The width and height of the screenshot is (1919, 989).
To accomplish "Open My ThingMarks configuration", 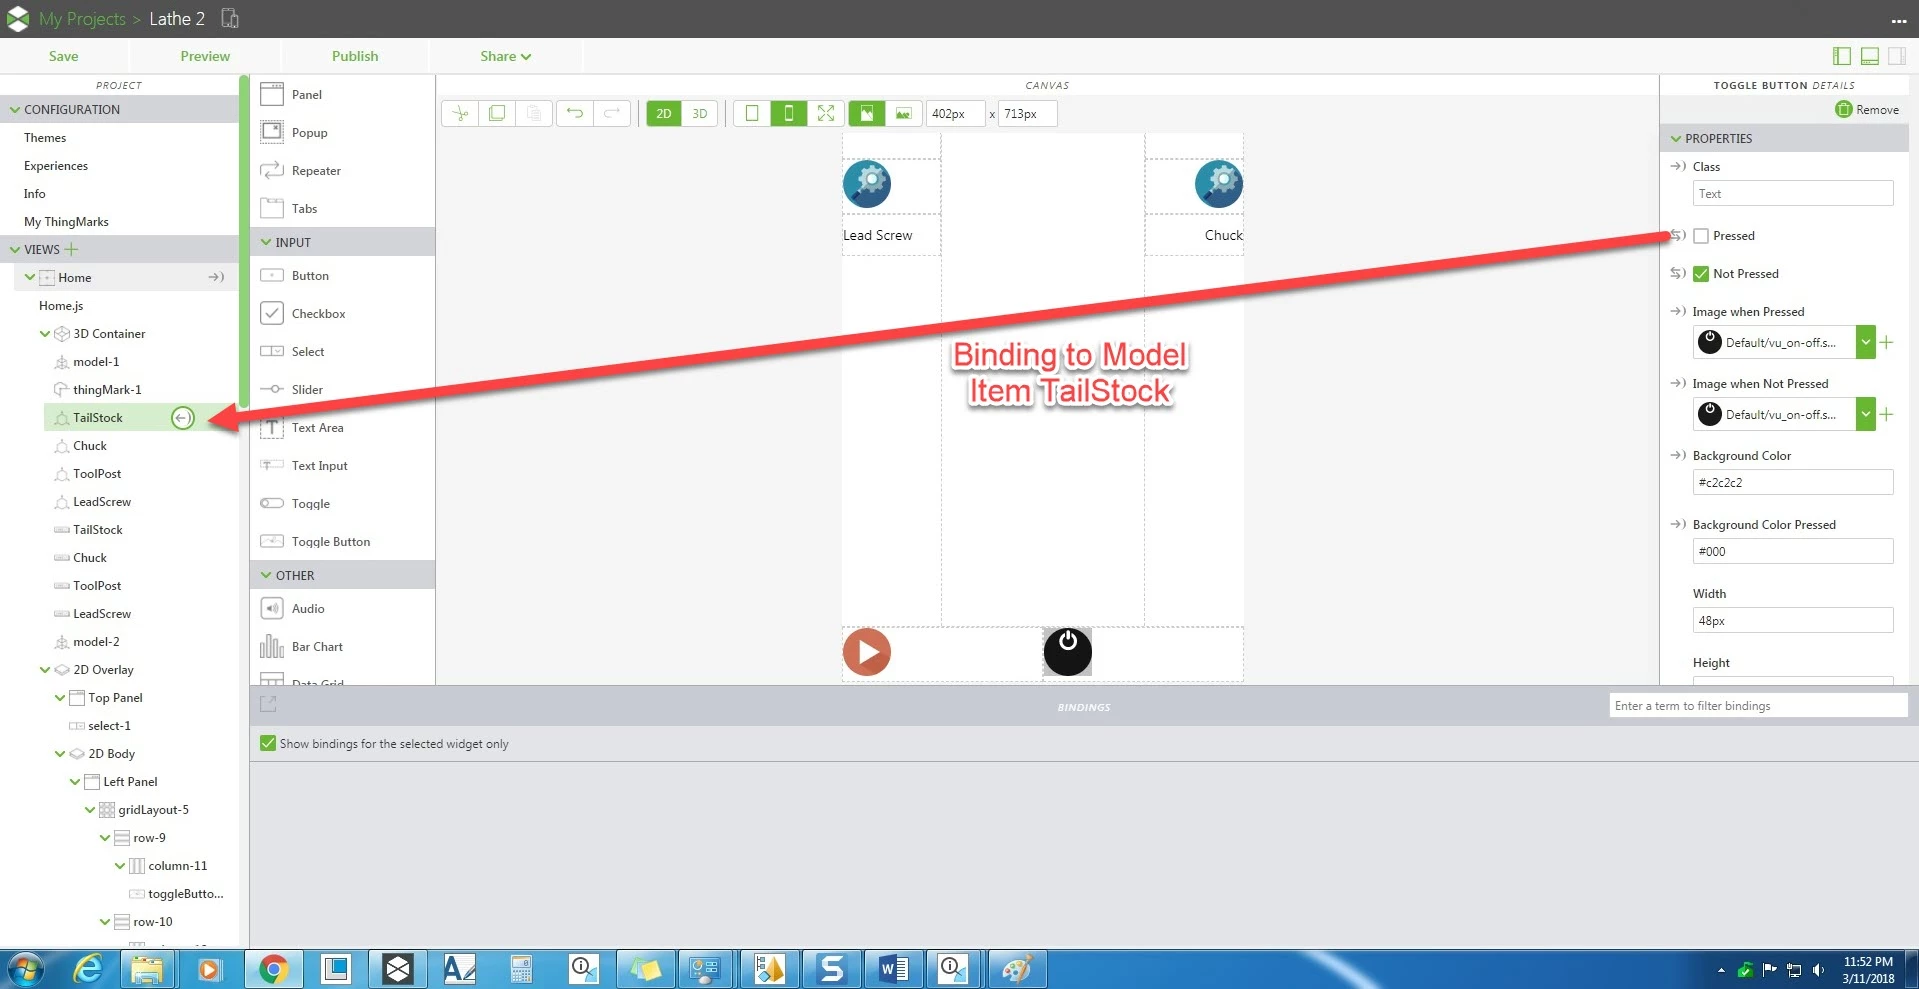I will tap(66, 222).
